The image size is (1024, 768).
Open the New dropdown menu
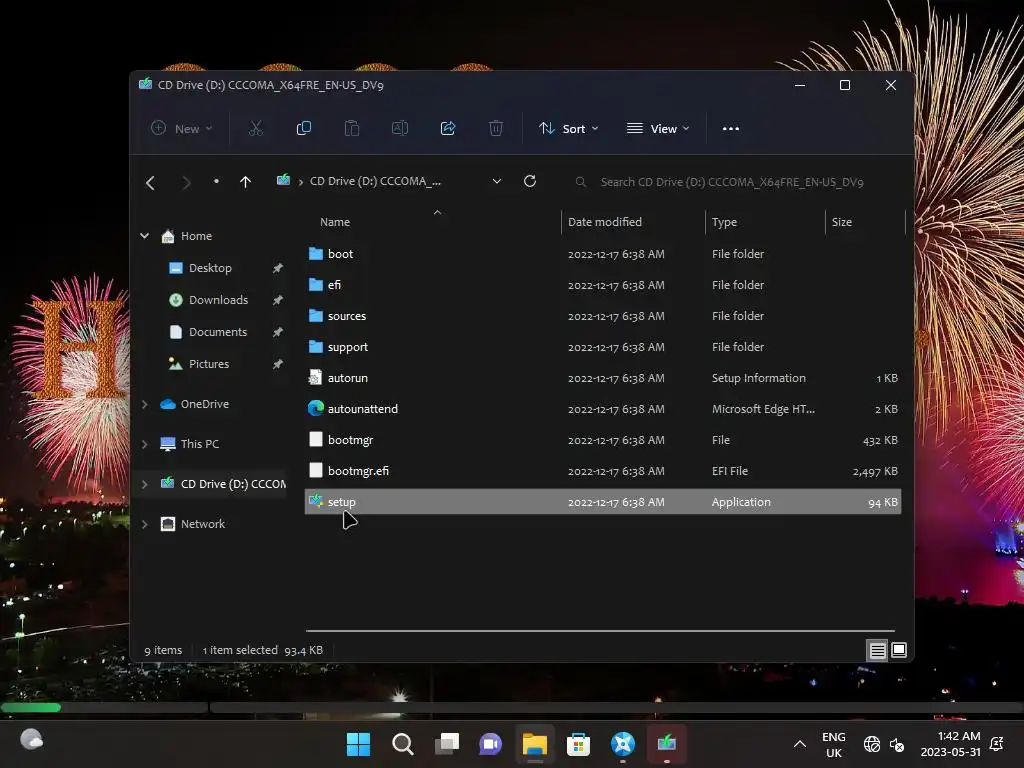point(182,129)
